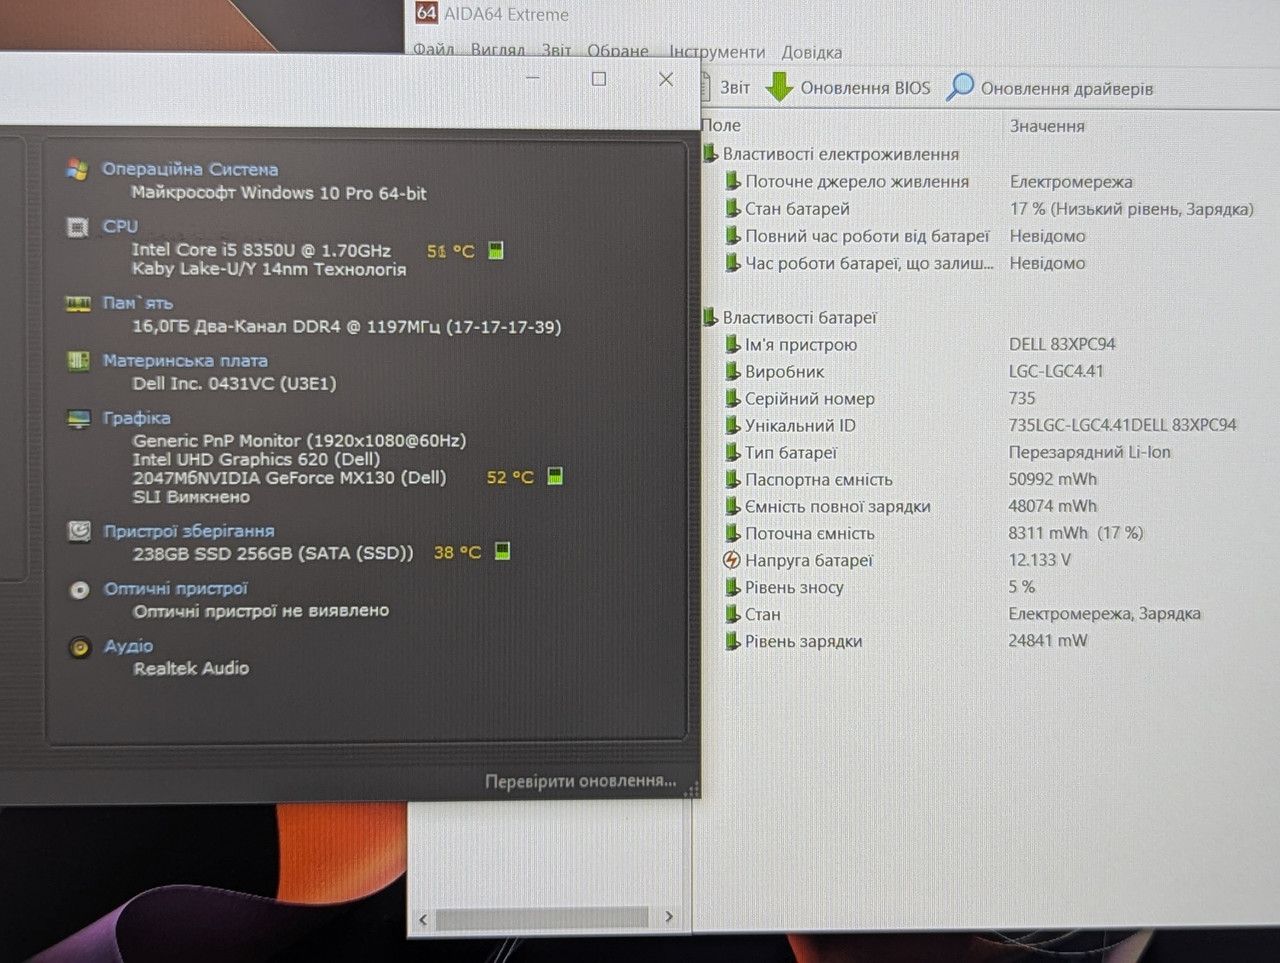Select the Тип батареї row
This screenshot has width=1280, height=963.
[x=949, y=452]
